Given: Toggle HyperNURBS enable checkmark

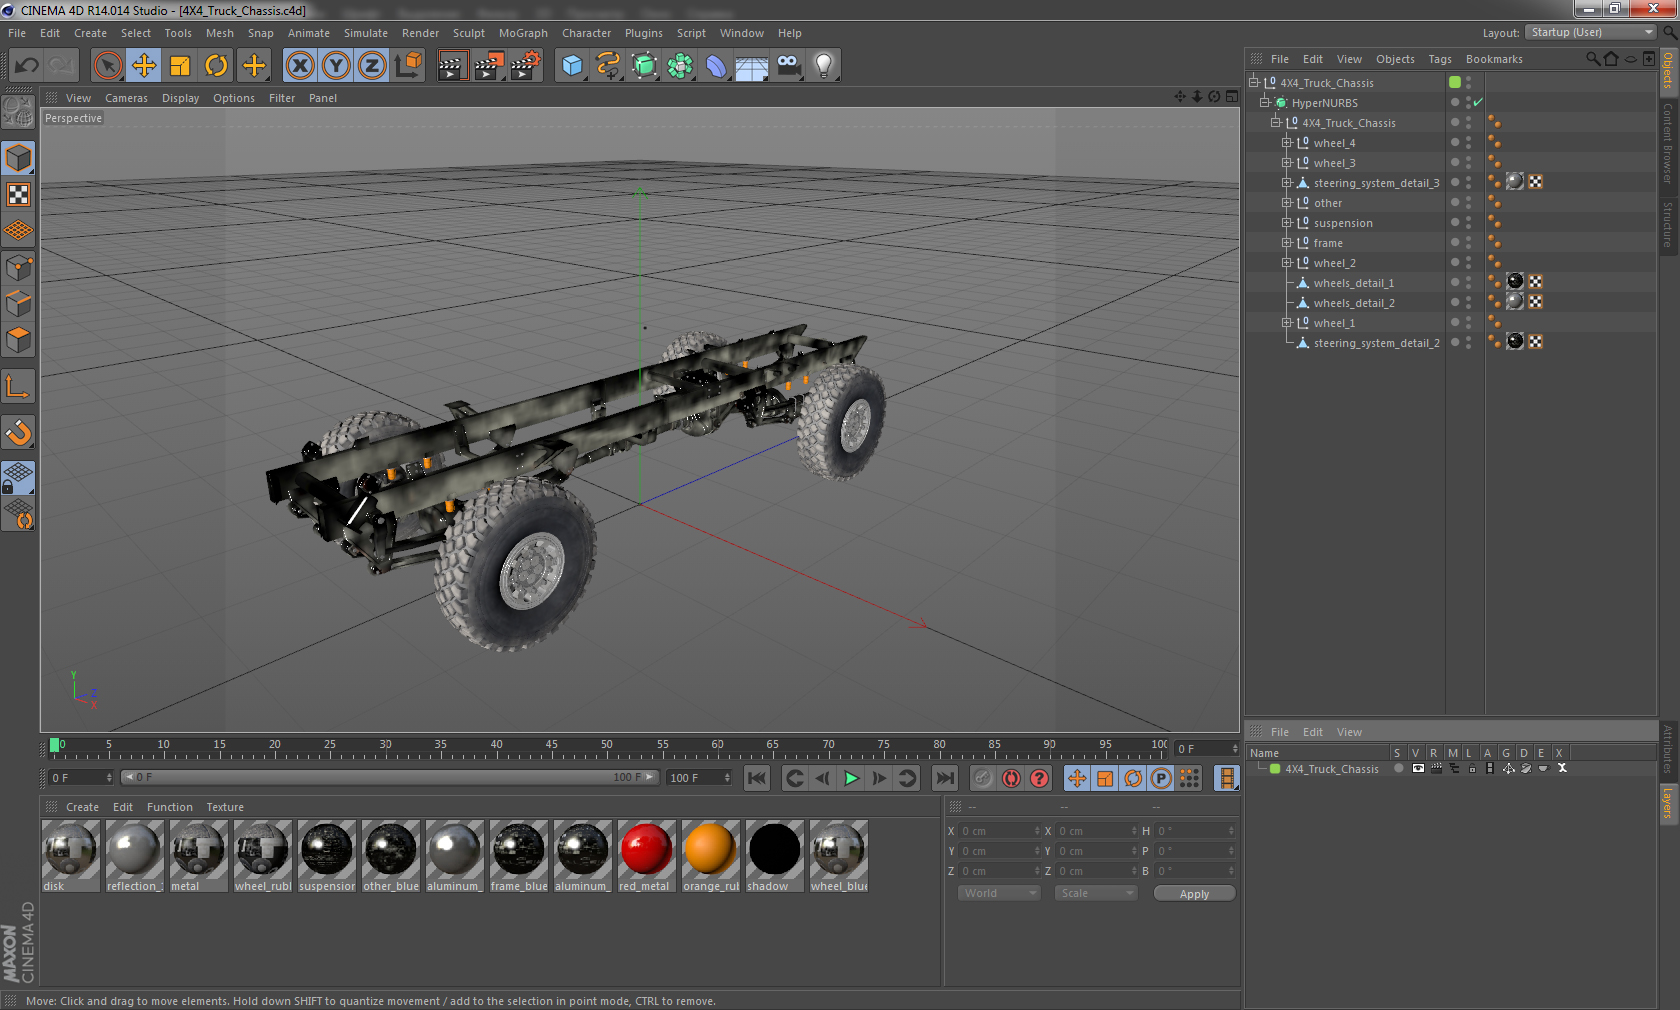Looking at the screenshot, I should [x=1478, y=102].
